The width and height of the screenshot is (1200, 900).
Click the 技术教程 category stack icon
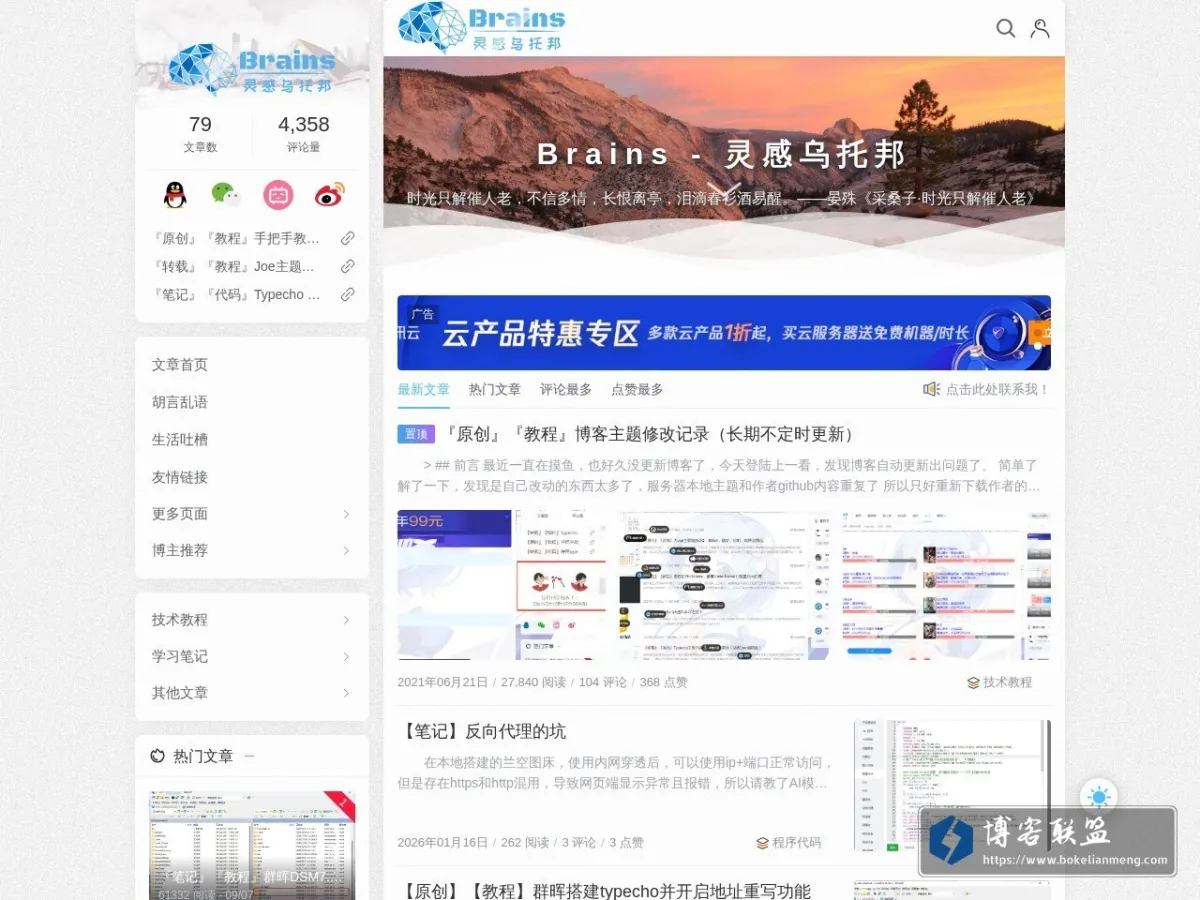click(x=973, y=682)
